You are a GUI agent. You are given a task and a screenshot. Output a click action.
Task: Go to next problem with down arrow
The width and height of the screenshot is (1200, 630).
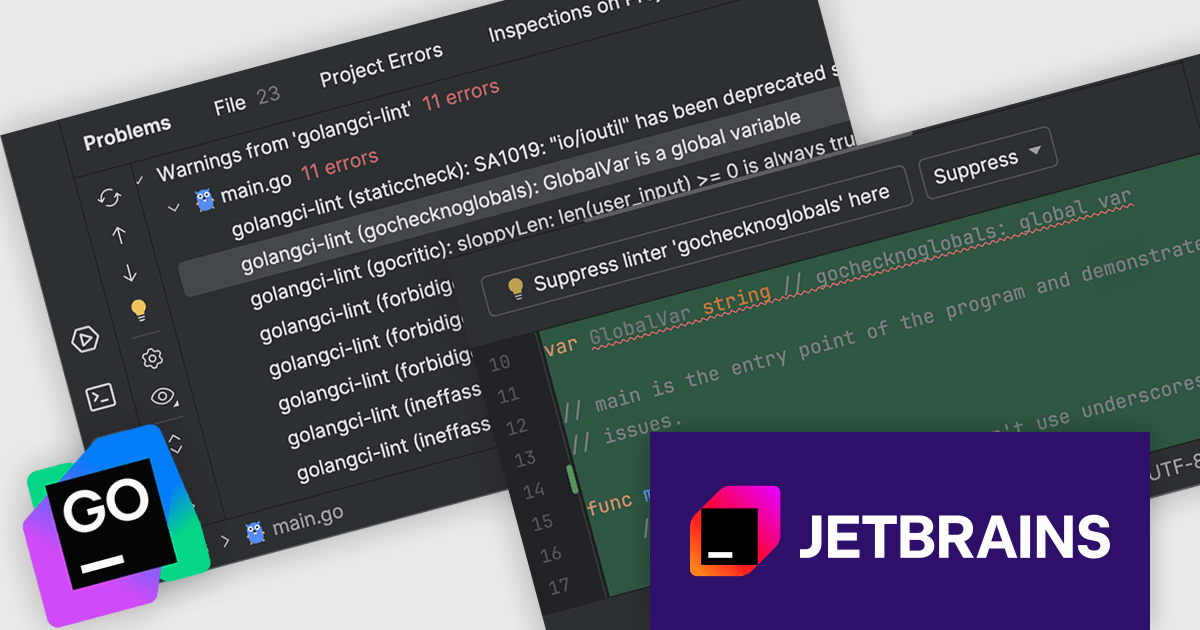click(129, 272)
